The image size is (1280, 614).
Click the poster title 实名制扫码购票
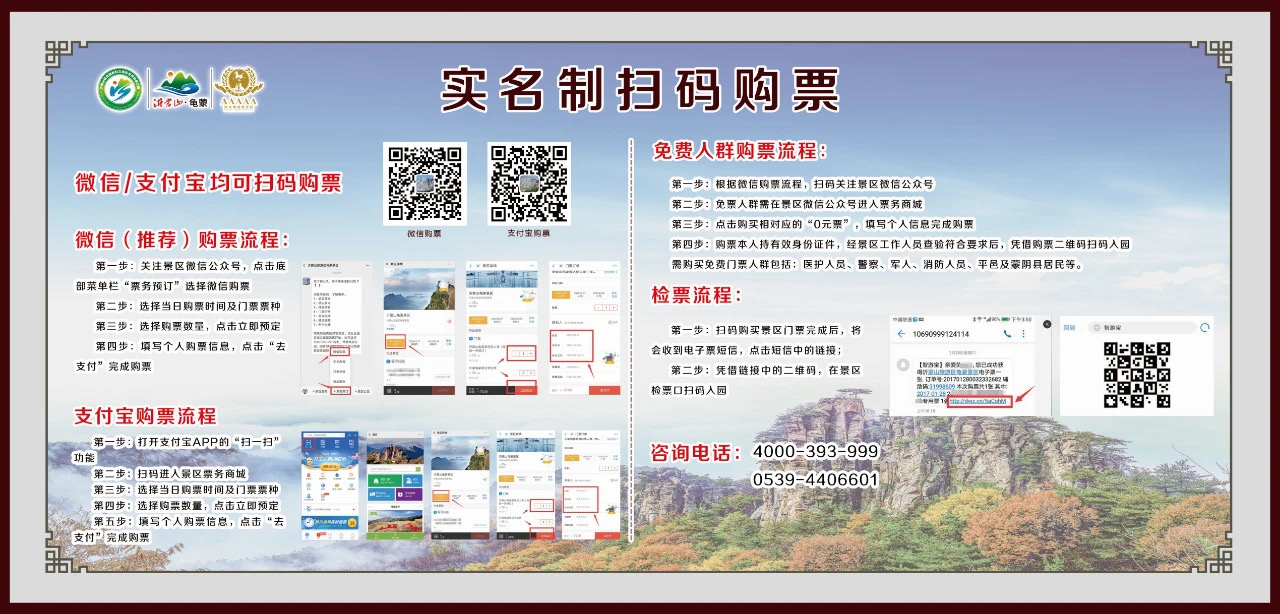click(640, 90)
